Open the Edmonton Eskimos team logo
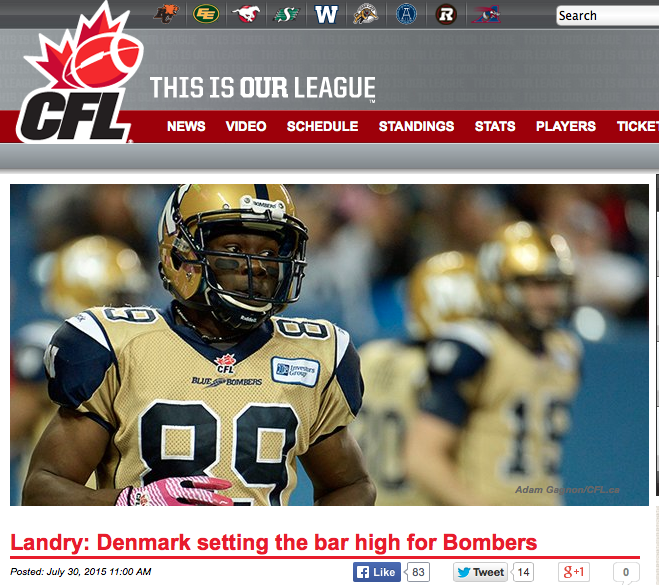The width and height of the screenshot is (659, 585). click(206, 14)
